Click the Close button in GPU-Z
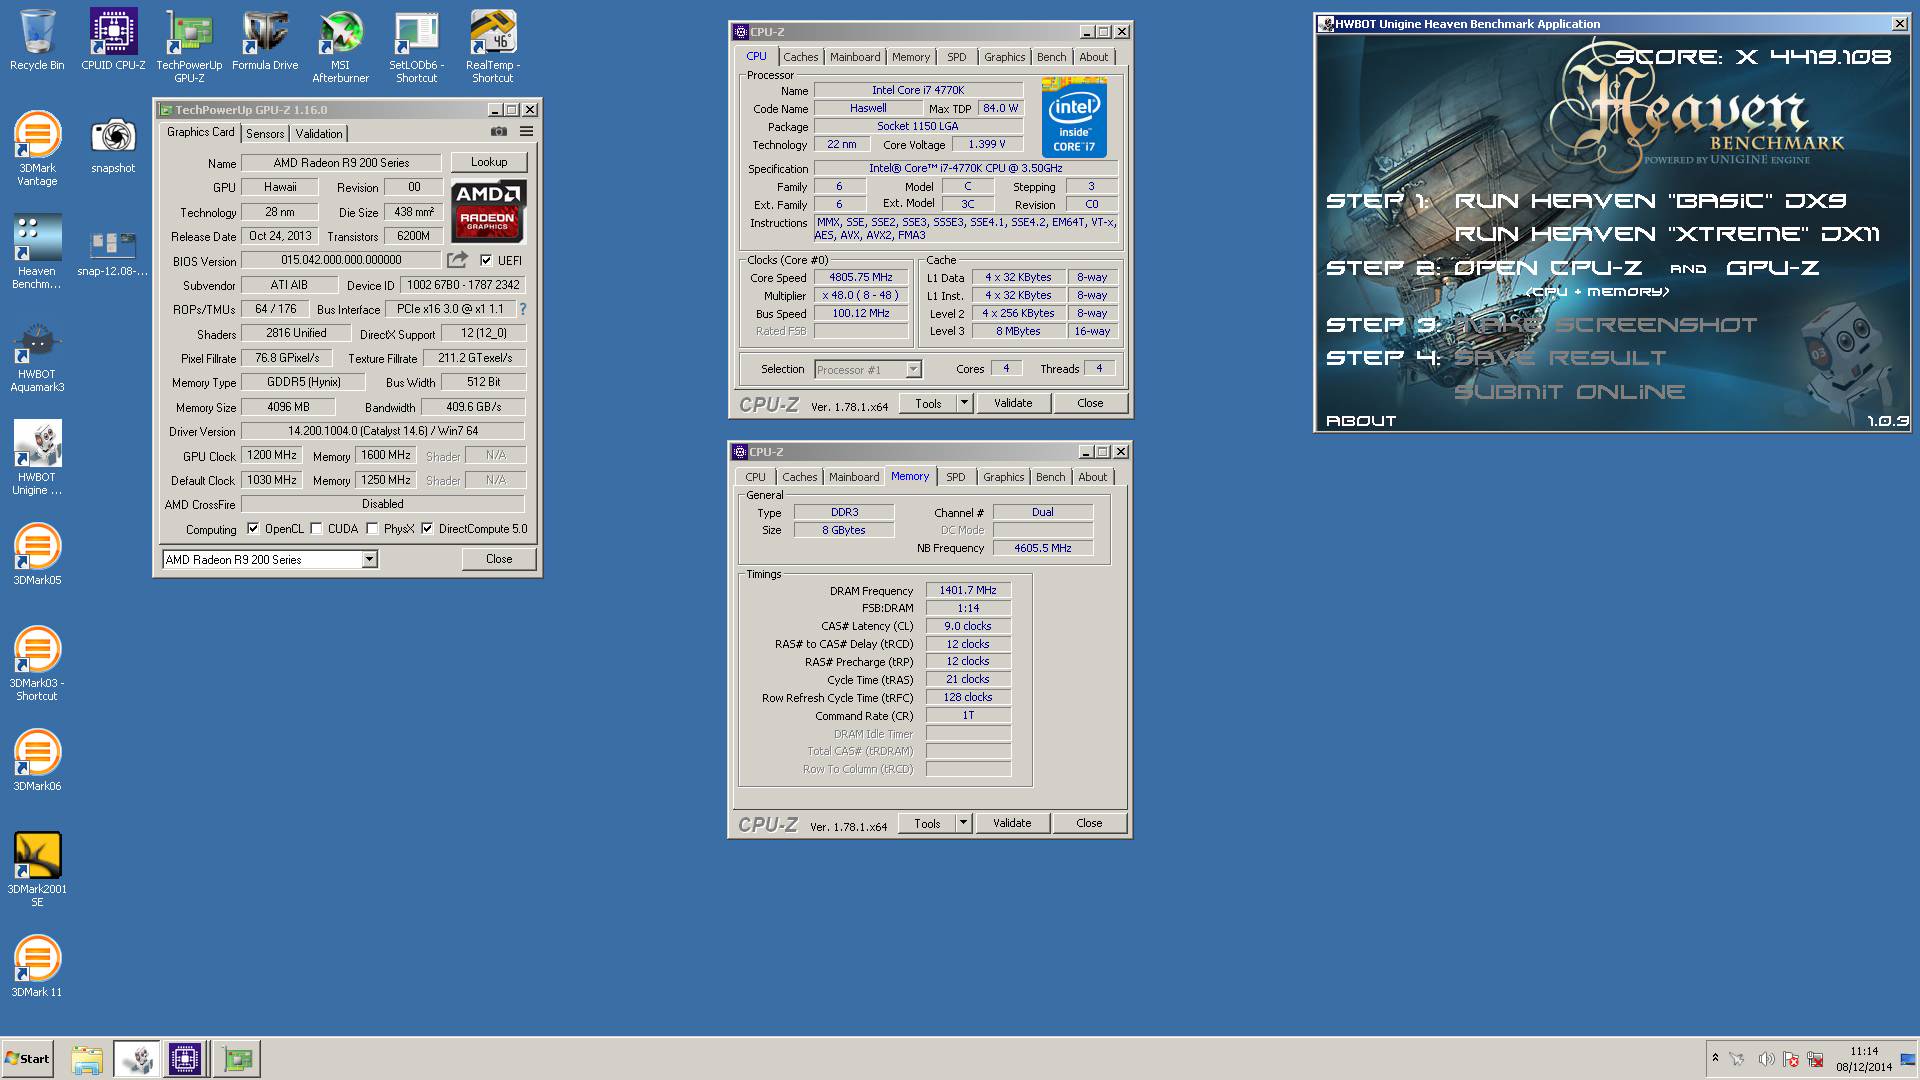Screen dimensions: 1920x1080 pyautogui.click(x=499, y=559)
